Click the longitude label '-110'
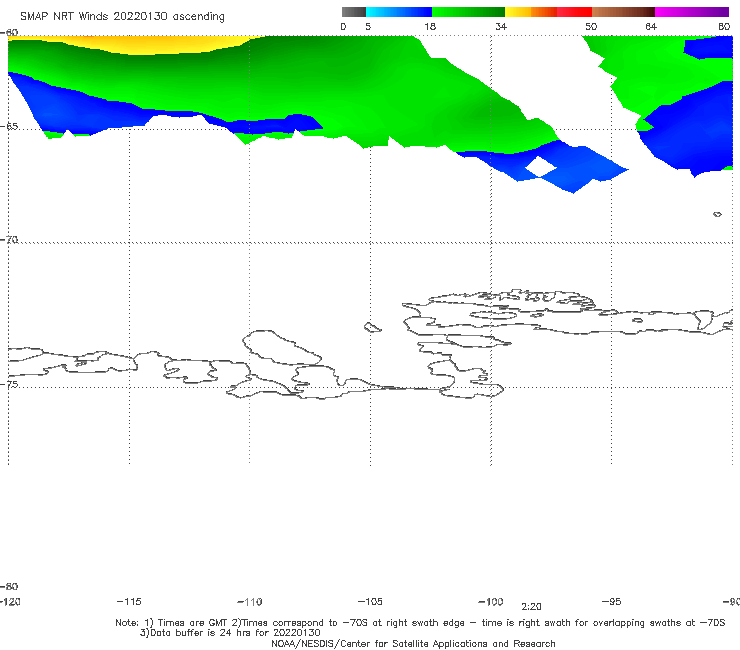Screen dimensions: 740x650 coord(250,602)
